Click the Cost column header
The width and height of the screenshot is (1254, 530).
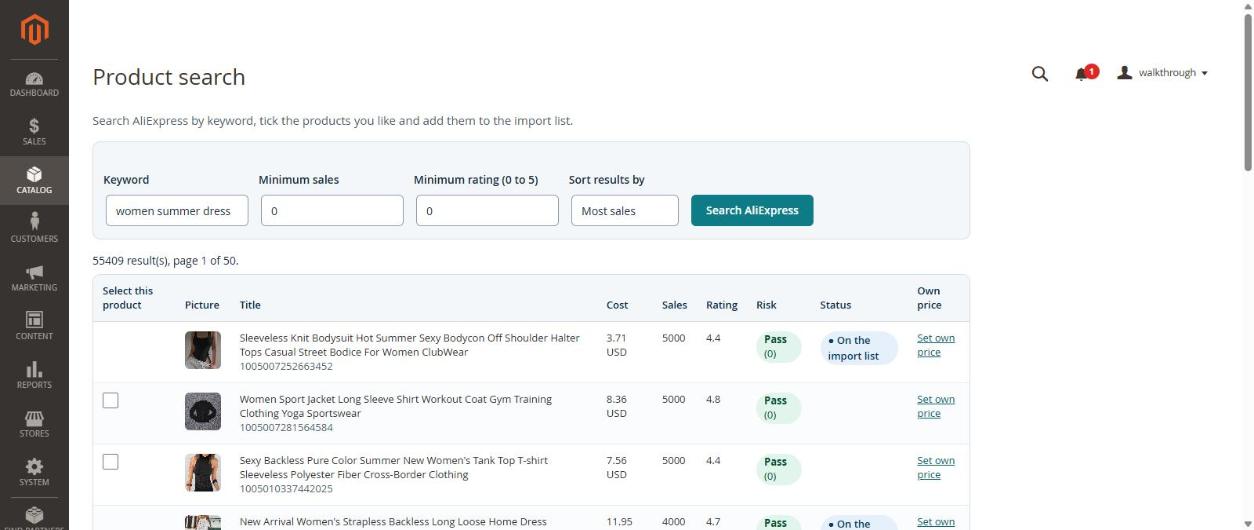coord(617,305)
